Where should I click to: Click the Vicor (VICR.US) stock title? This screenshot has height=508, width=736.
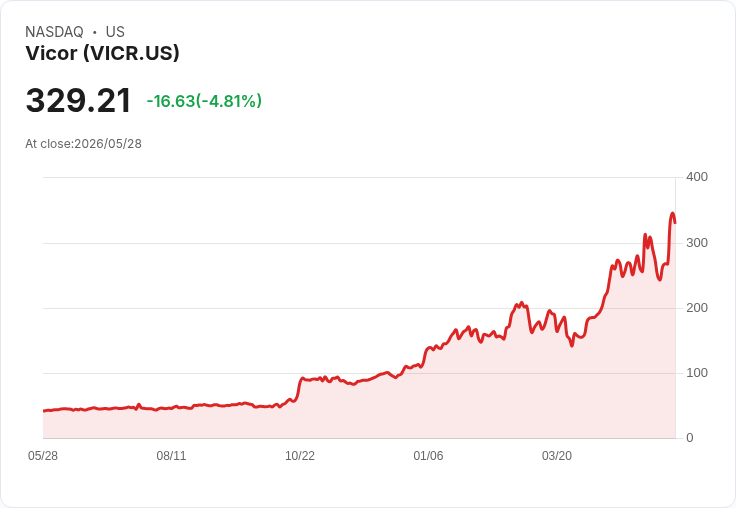(102, 53)
